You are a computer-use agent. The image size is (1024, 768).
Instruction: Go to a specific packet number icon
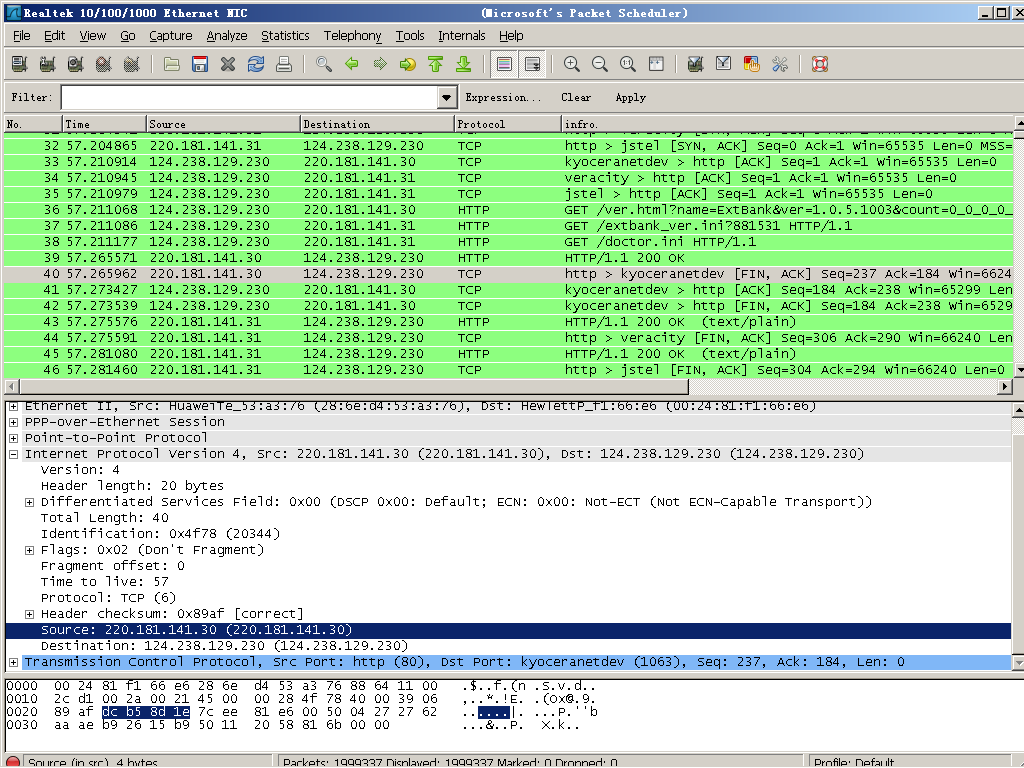[408, 64]
